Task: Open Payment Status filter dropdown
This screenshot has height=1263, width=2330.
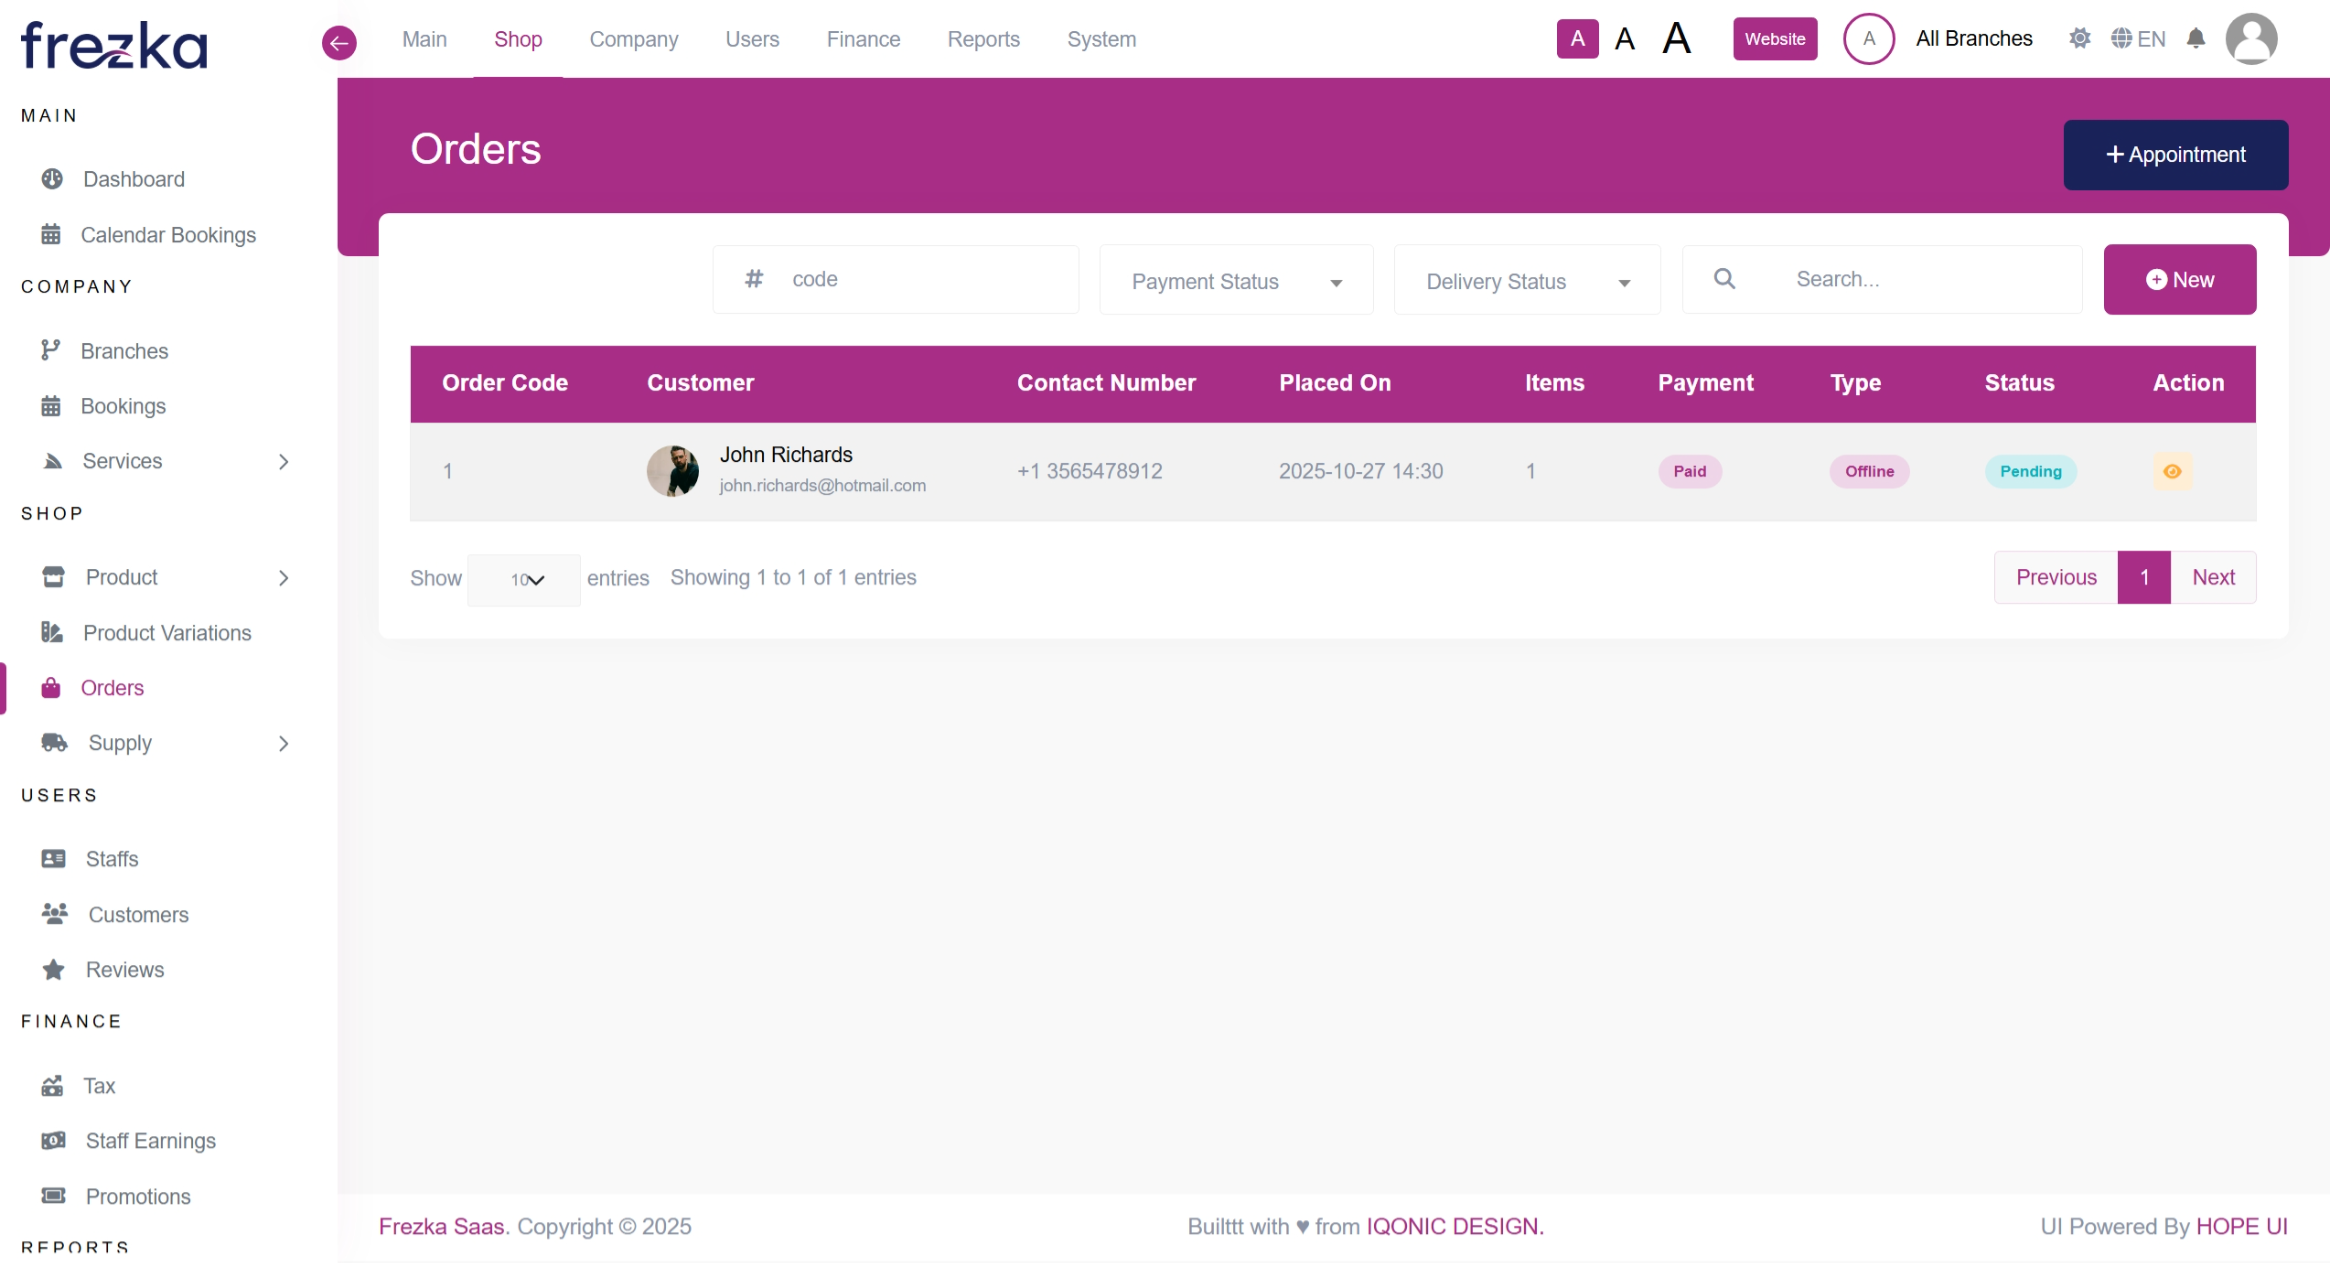Action: pyautogui.click(x=1236, y=281)
